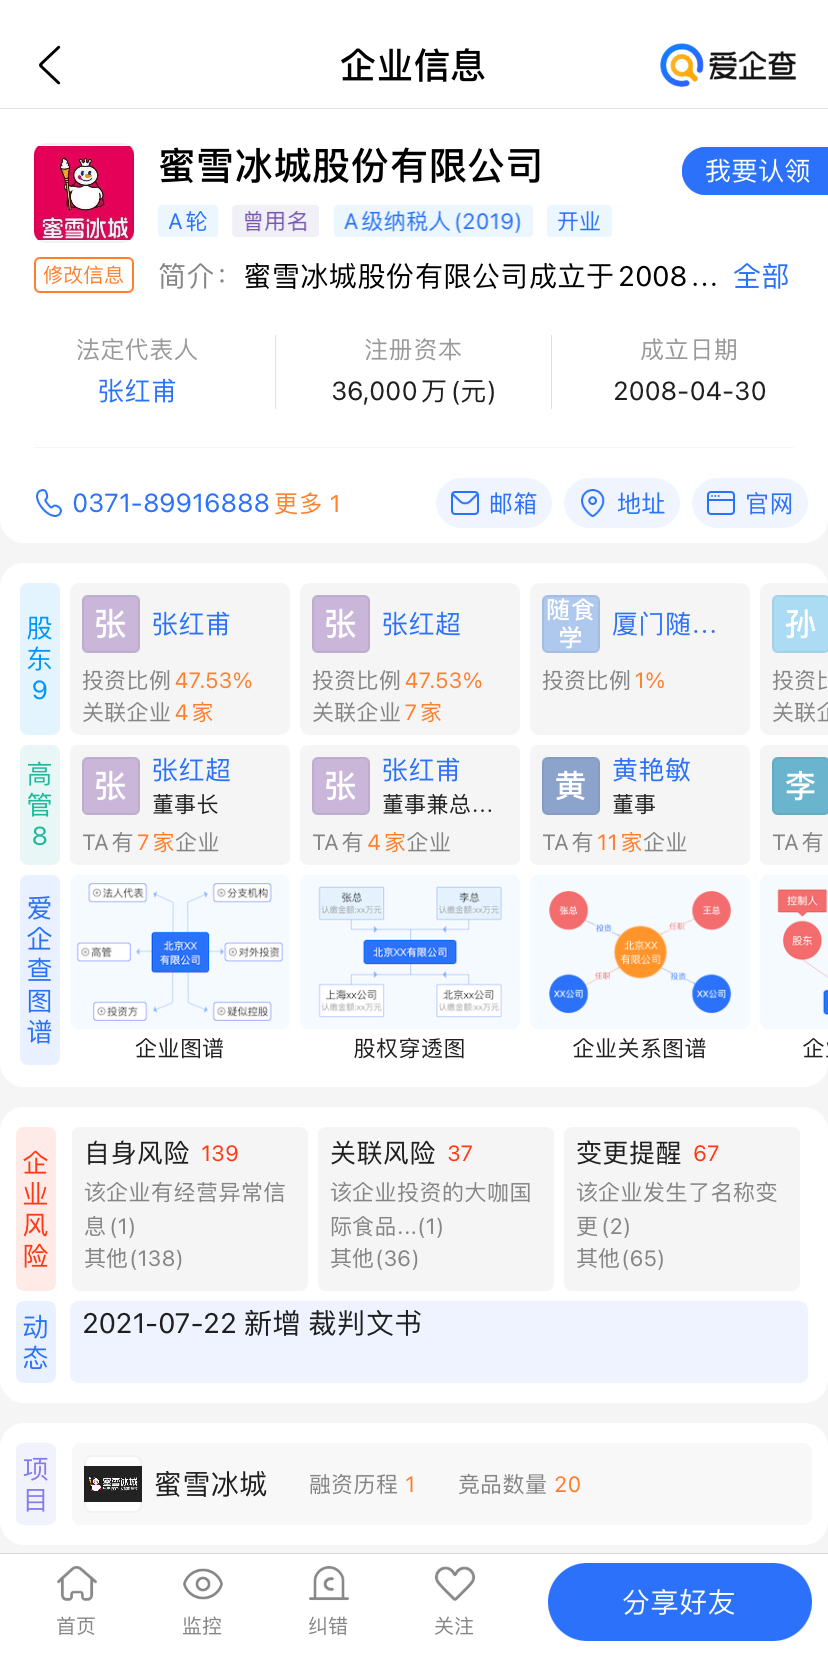Show more phone numbers via 更多 1
828x1661 pixels.
click(308, 503)
